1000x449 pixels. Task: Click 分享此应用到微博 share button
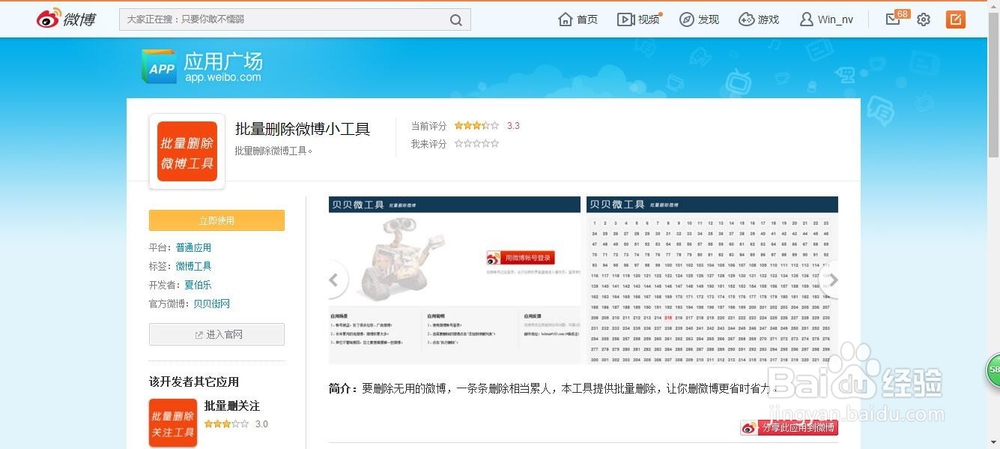(x=789, y=427)
